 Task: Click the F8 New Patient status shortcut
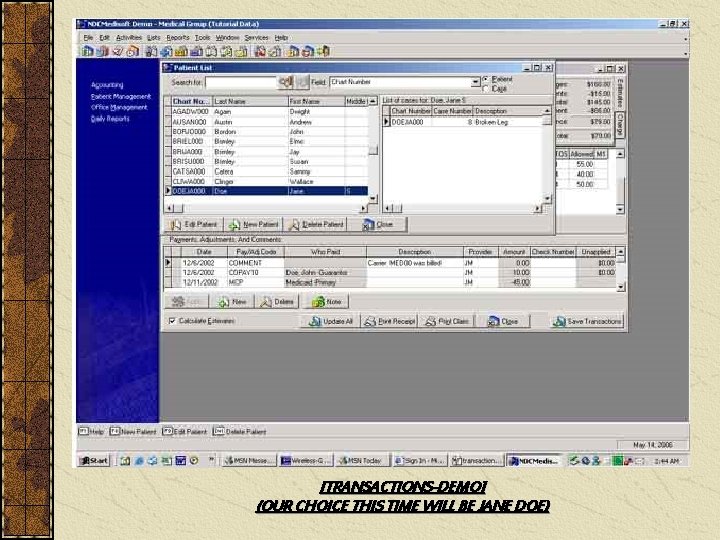click(133, 432)
